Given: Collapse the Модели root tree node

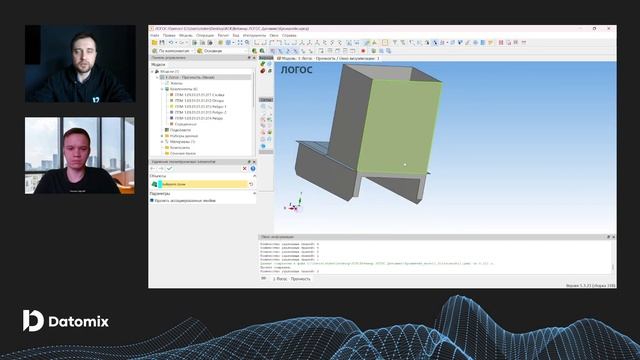Looking at the screenshot, I should 152,71.
